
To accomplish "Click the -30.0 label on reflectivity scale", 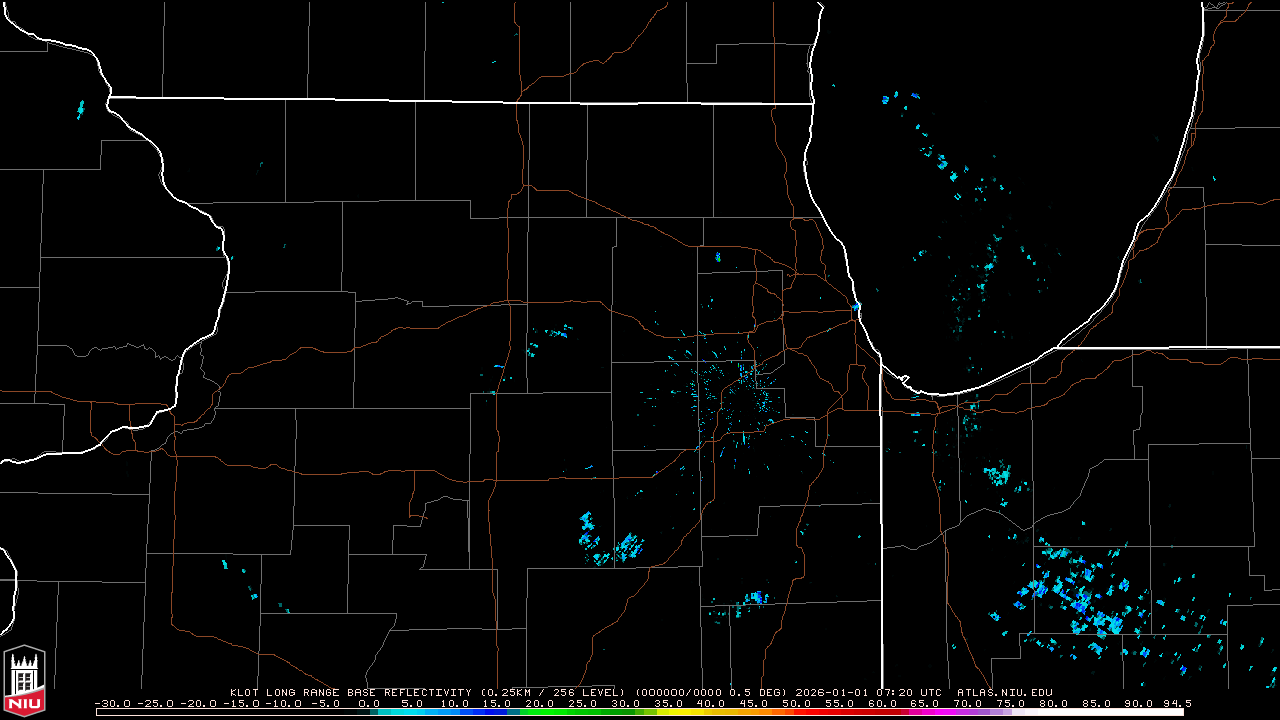I will [x=111, y=703].
